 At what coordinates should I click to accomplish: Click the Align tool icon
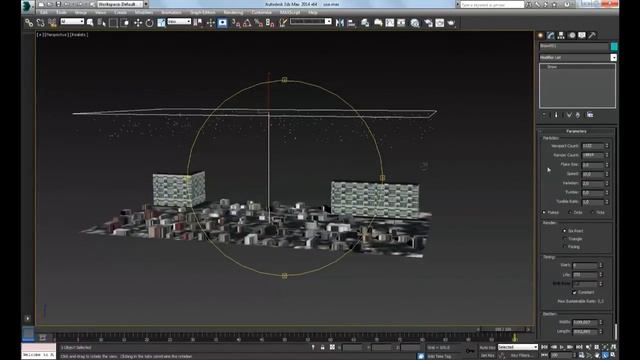pyautogui.click(x=351, y=23)
